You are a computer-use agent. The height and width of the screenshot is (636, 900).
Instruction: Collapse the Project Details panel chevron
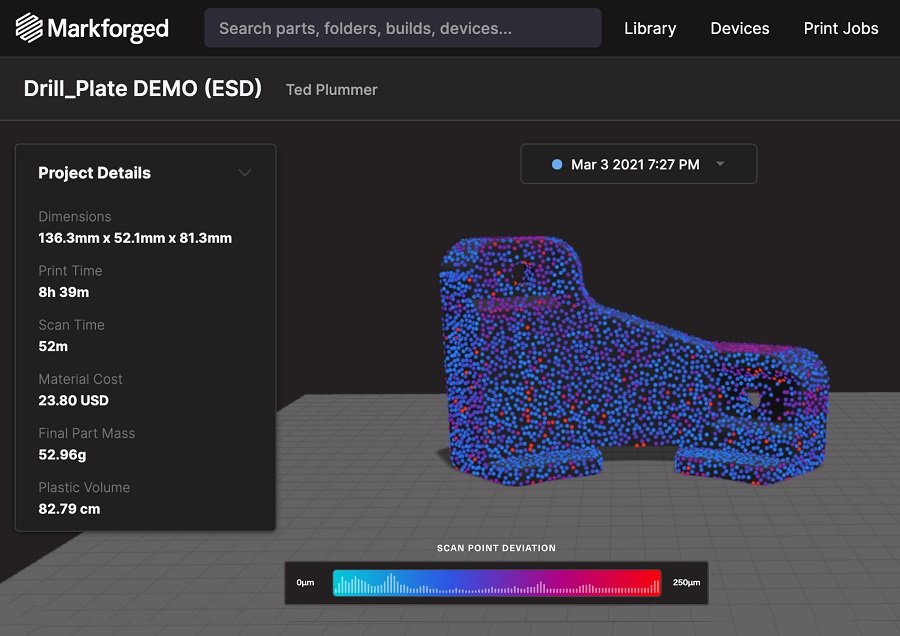click(245, 173)
